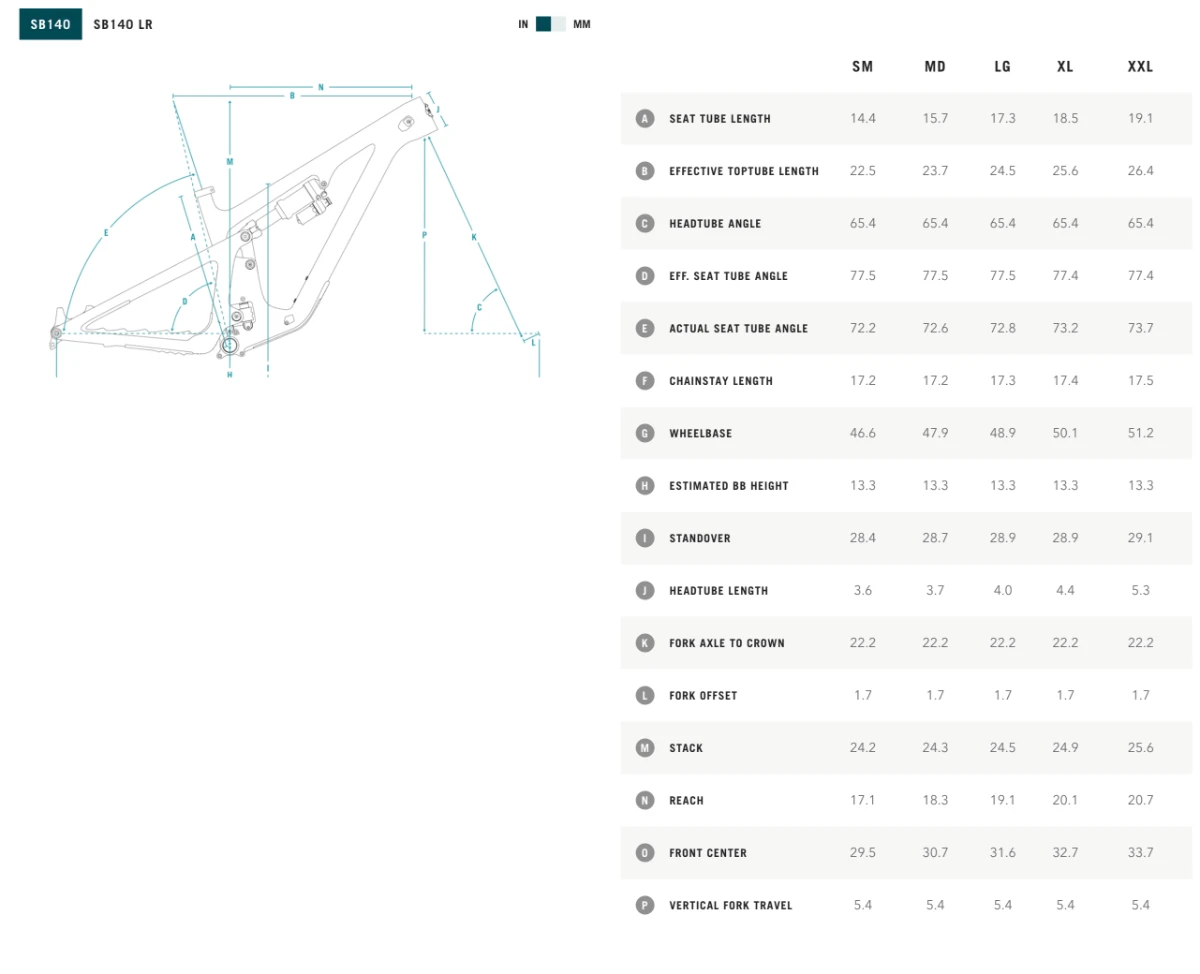This screenshot has height=974, width=1200.
Task: Toggle the IN/MM unit switch
Action: tap(551, 24)
